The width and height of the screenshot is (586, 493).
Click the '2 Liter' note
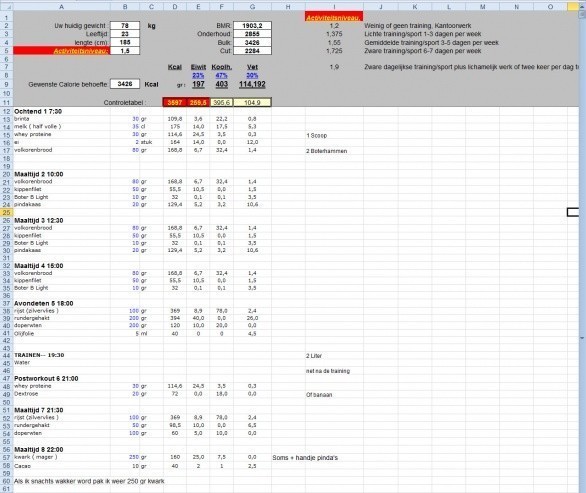click(x=314, y=356)
